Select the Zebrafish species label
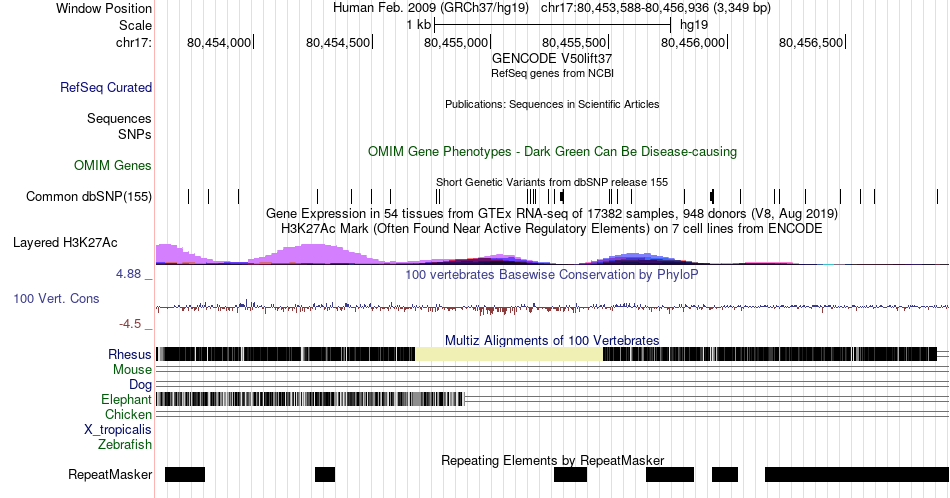 coord(125,445)
